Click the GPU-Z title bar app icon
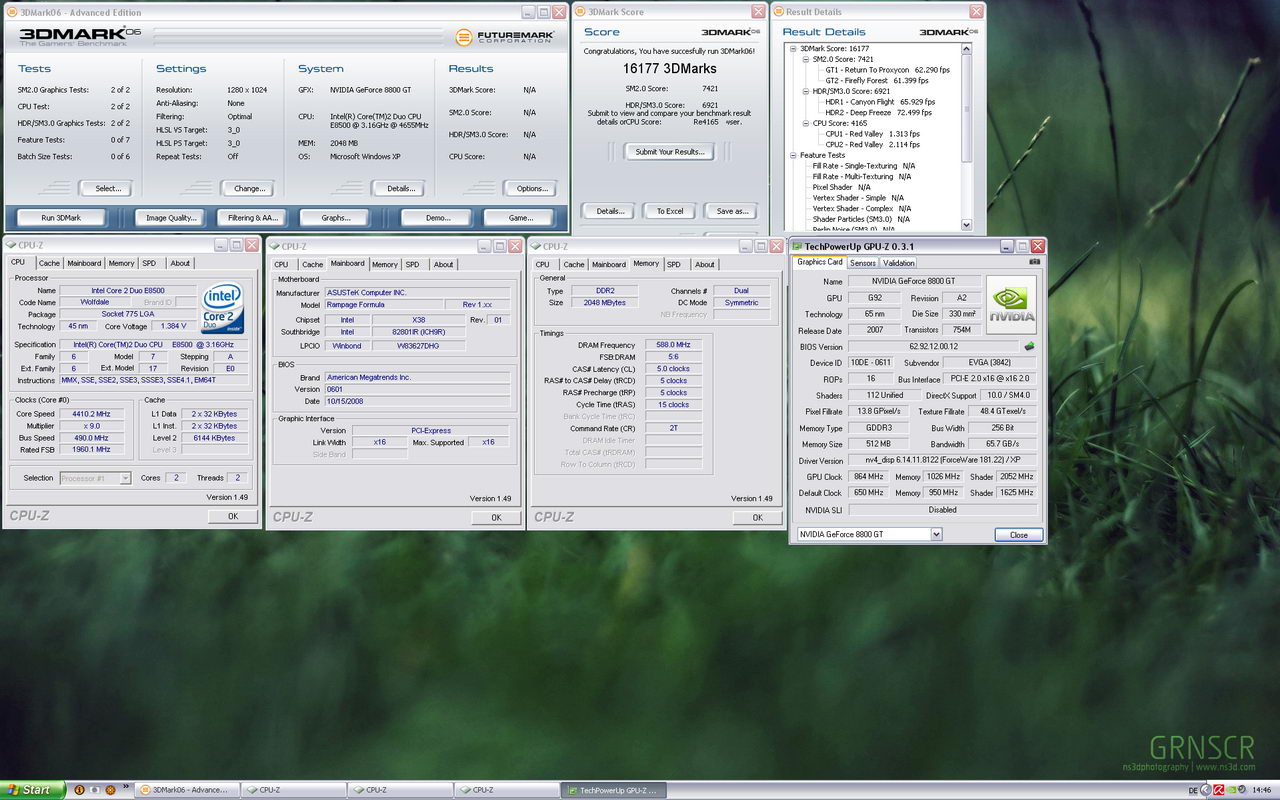The height and width of the screenshot is (800, 1280). point(797,246)
